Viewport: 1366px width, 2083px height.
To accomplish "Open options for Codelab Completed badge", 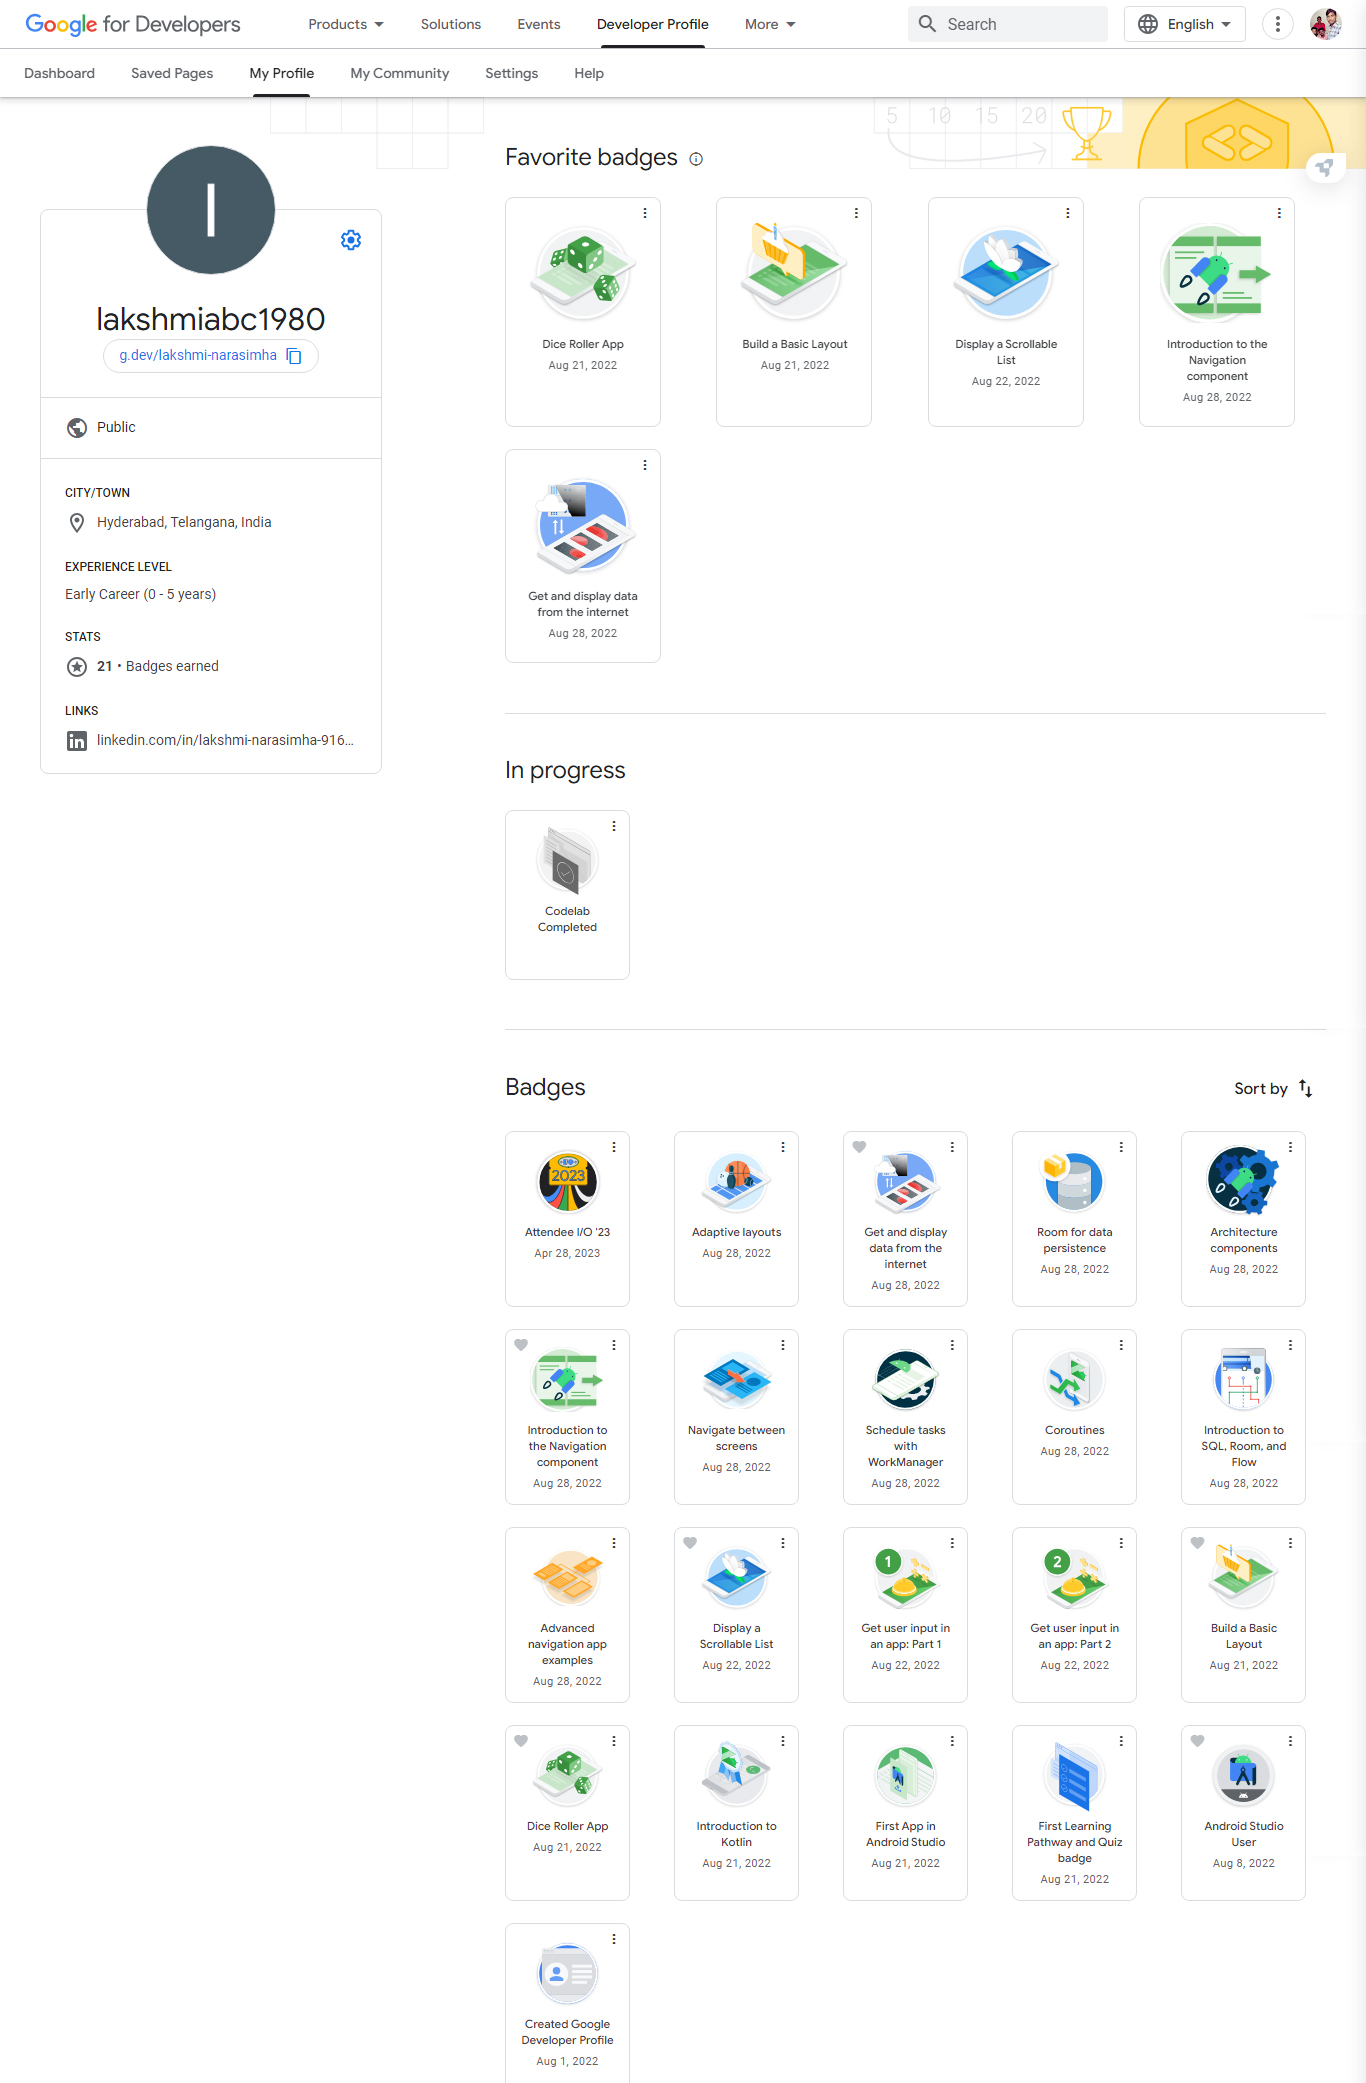I will [x=614, y=826].
